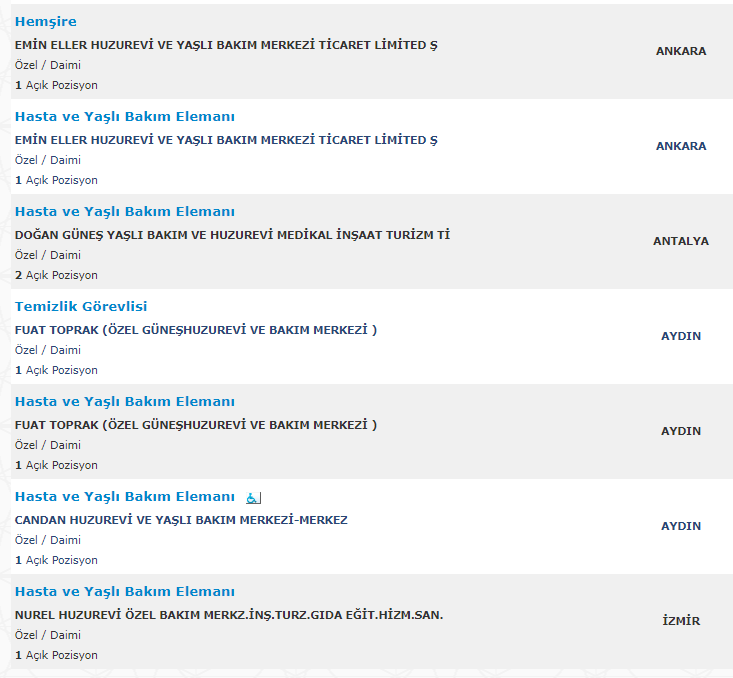Open Fuat Toprak Hasta ve Yaşlı Bakım listing
This screenshot has height=678, width=733.
tap(124, 401)
